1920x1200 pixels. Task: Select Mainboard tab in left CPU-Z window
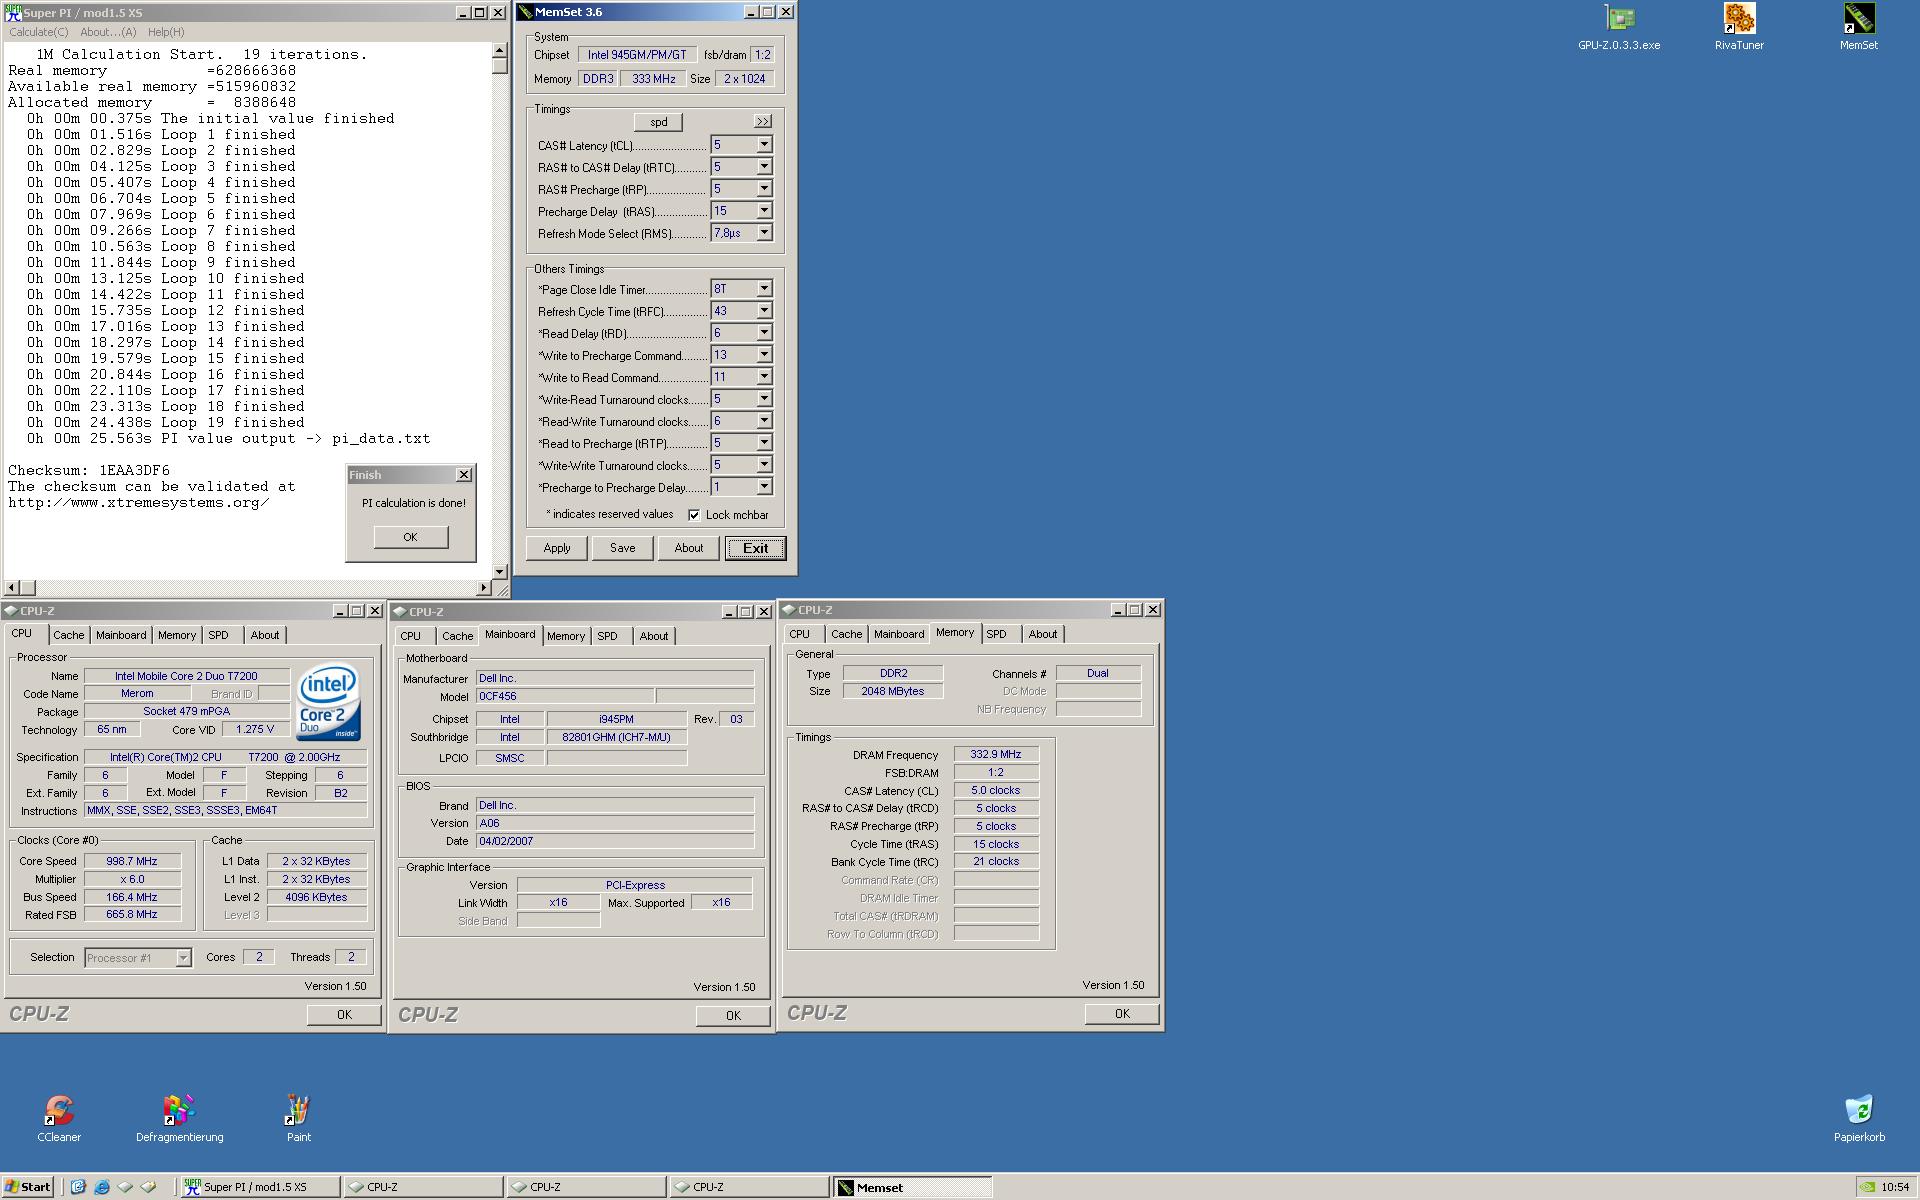click(121, 635)
